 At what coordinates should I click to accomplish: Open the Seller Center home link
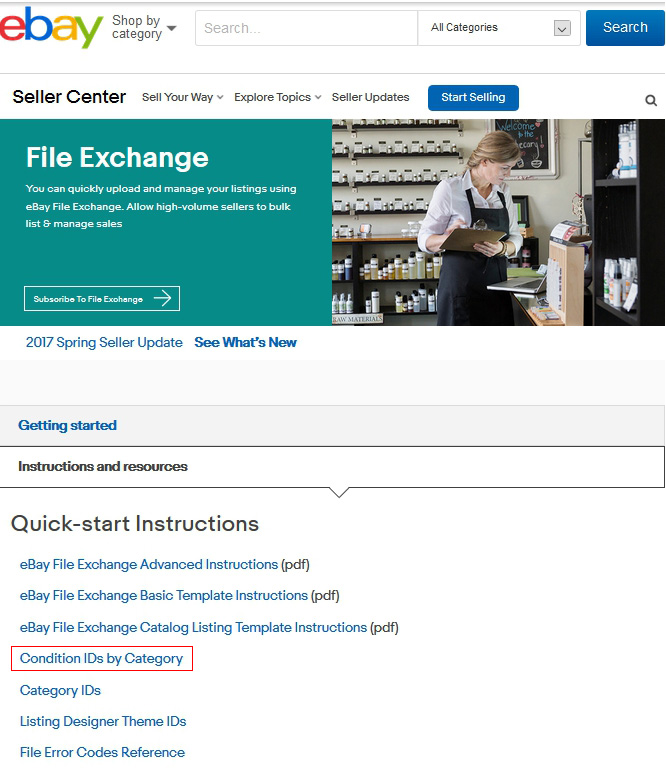[x=69, y=97]
